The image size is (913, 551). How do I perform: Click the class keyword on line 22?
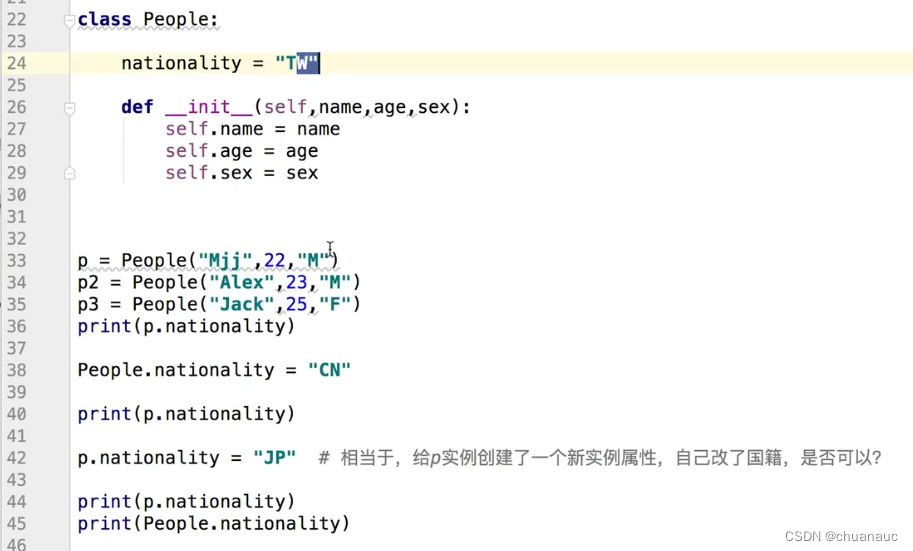105,19
